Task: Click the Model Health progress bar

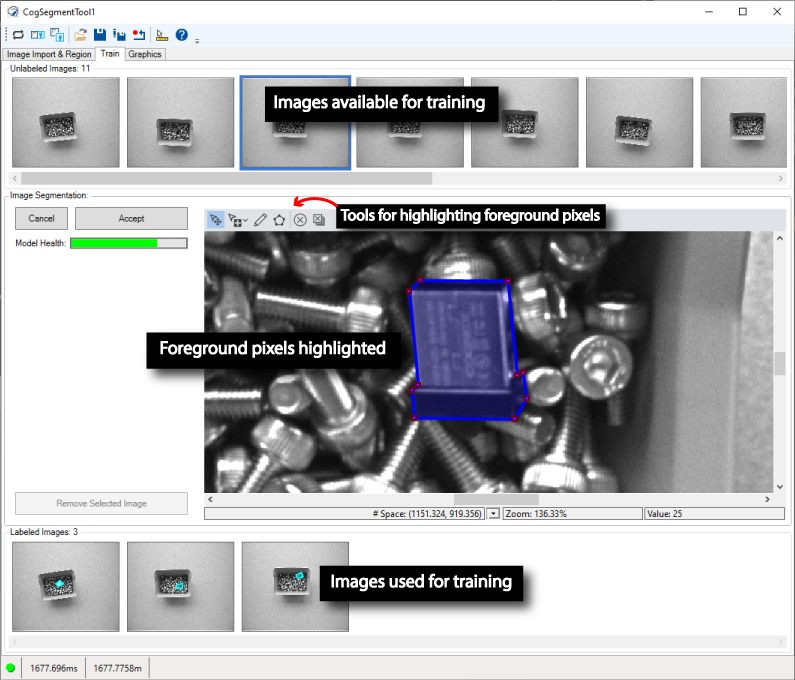Action: 129,243
